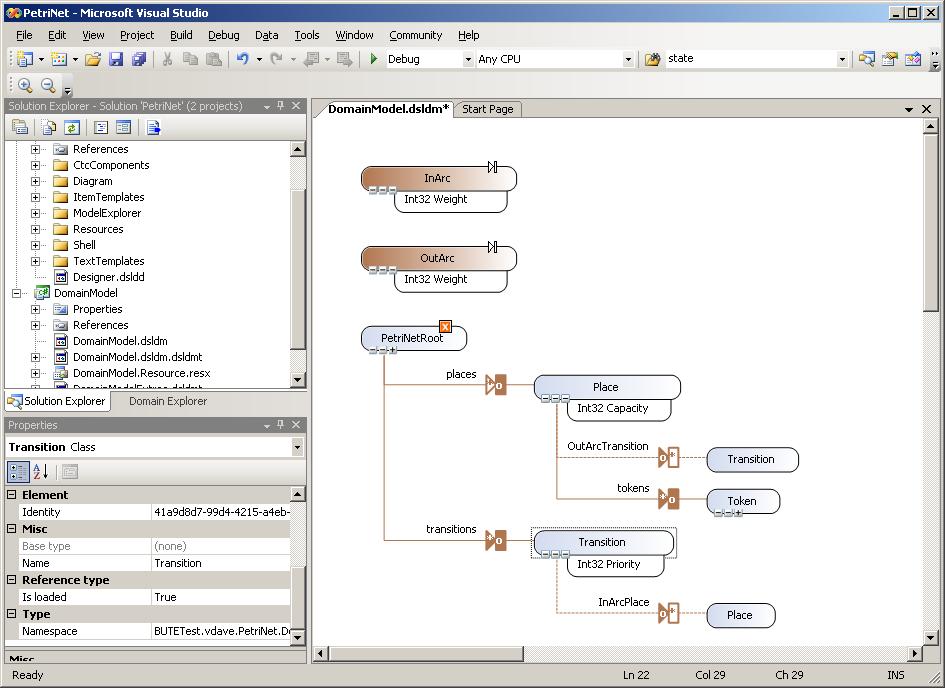Select the OutArc class shape
The image size is (945, 688).
[438, 258]
